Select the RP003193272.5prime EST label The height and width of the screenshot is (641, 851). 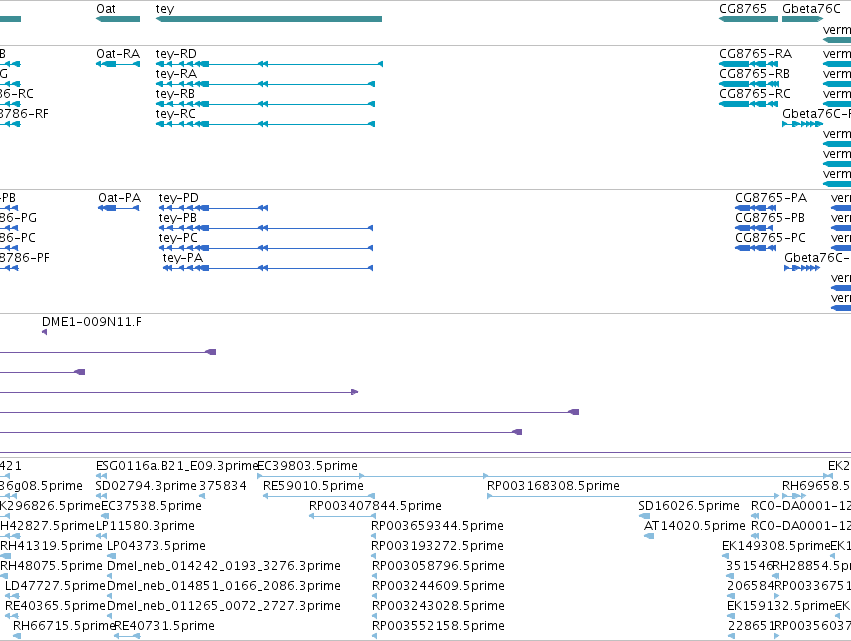click(437, 545)
